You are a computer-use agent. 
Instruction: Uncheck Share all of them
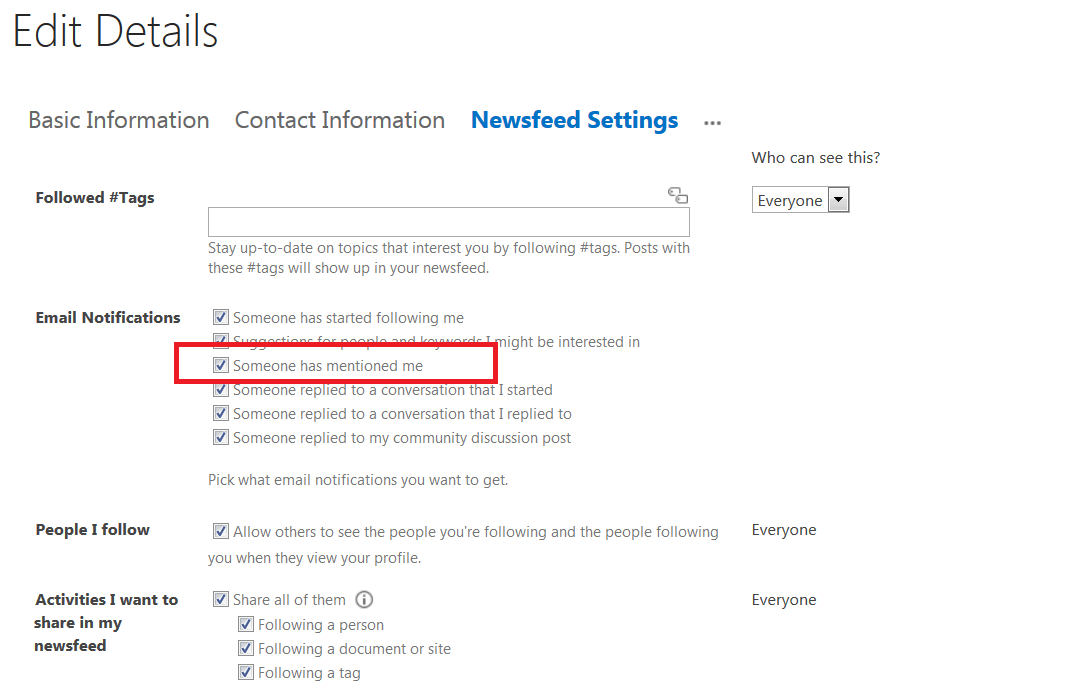click(x=220, y=600)
